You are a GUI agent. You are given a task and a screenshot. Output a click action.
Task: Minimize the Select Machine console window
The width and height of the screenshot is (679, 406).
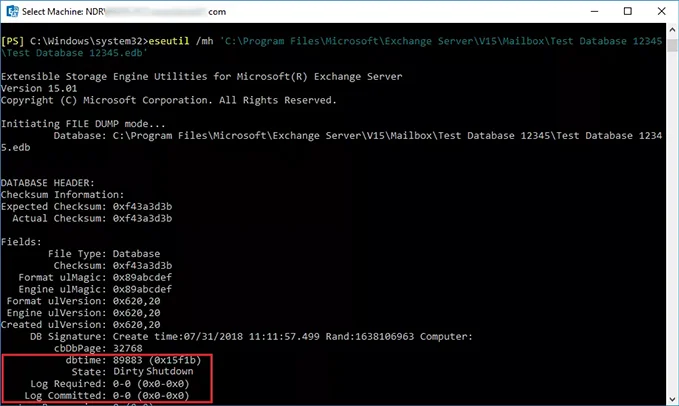(595, 11)
